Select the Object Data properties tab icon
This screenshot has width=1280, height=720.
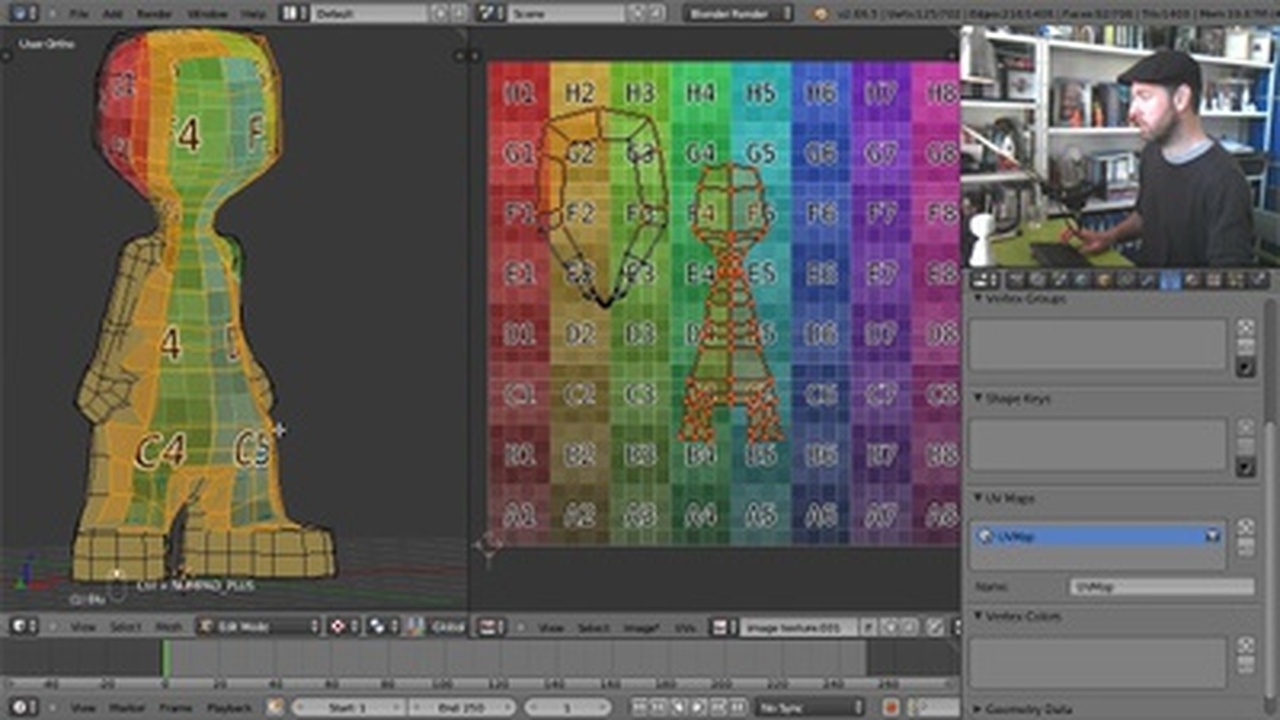pos(1169,281)
